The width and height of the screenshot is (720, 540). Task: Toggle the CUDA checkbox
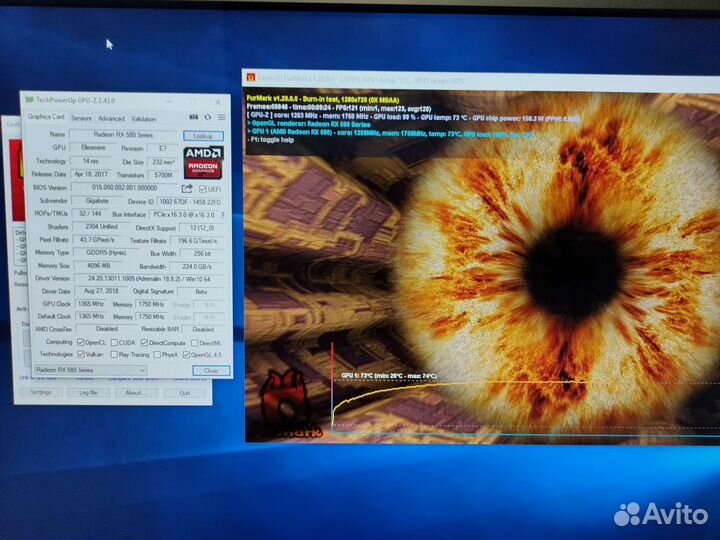114,343
